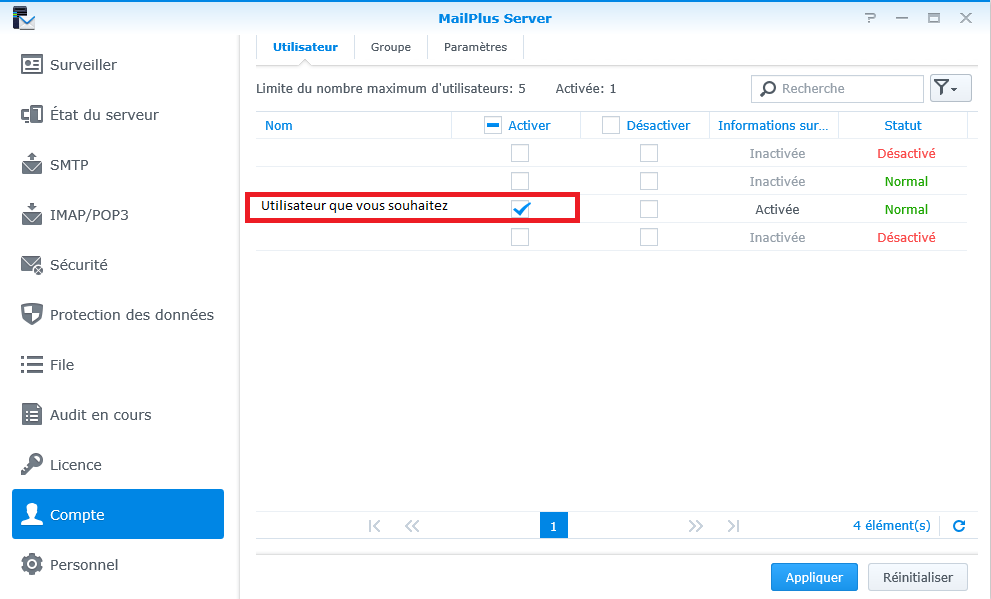Click the Personnel gear icon

32,565
